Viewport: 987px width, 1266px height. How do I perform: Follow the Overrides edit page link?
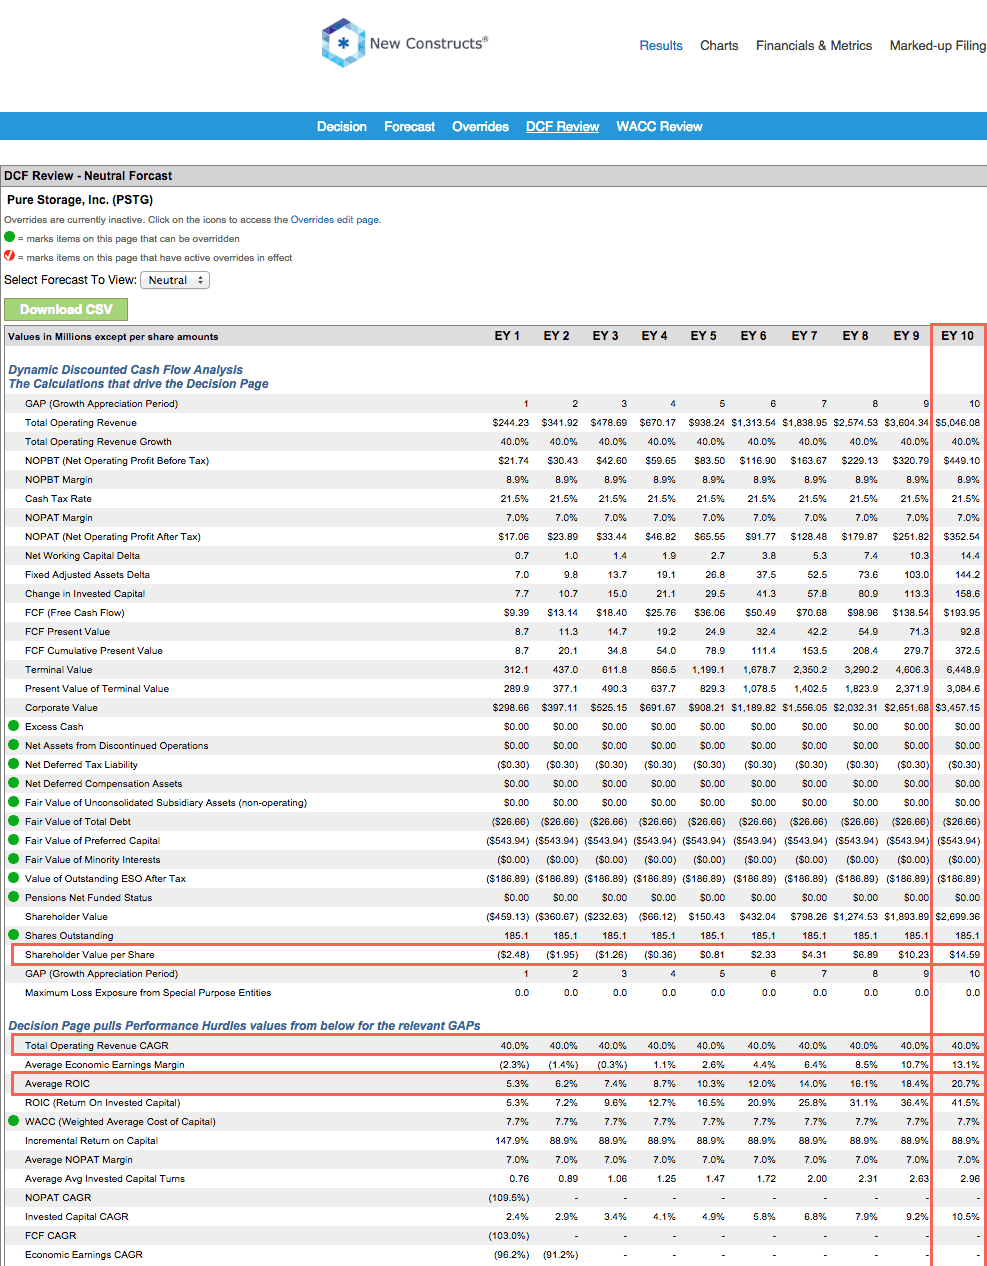335,219
